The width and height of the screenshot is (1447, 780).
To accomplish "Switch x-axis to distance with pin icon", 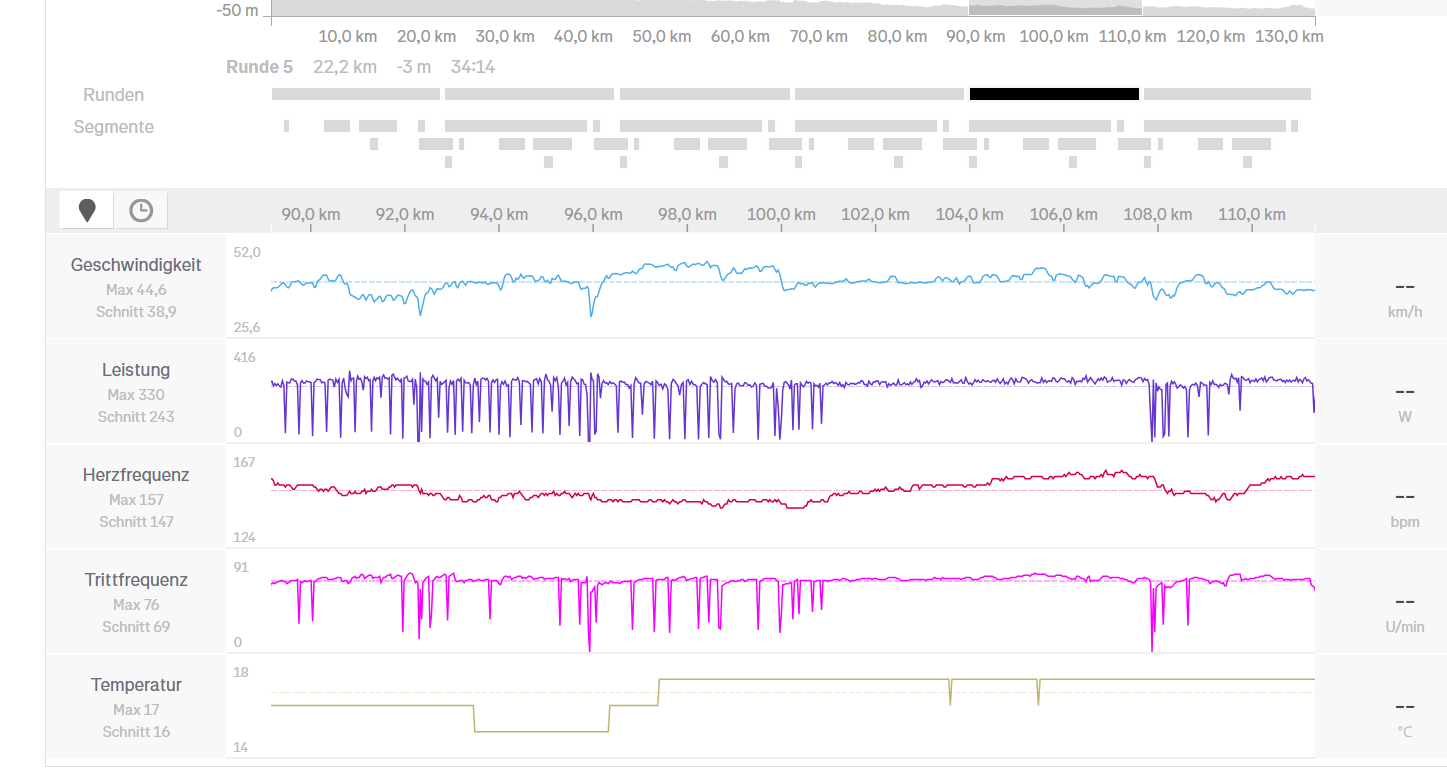I will click(87, 210).
